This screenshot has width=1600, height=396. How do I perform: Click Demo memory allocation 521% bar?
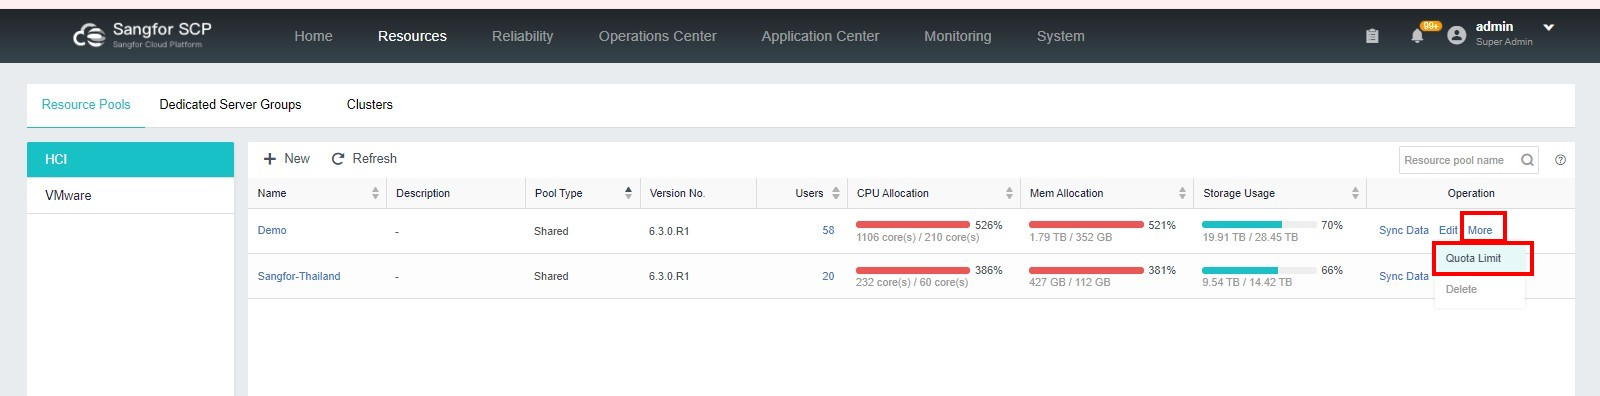pos(1086,224)
